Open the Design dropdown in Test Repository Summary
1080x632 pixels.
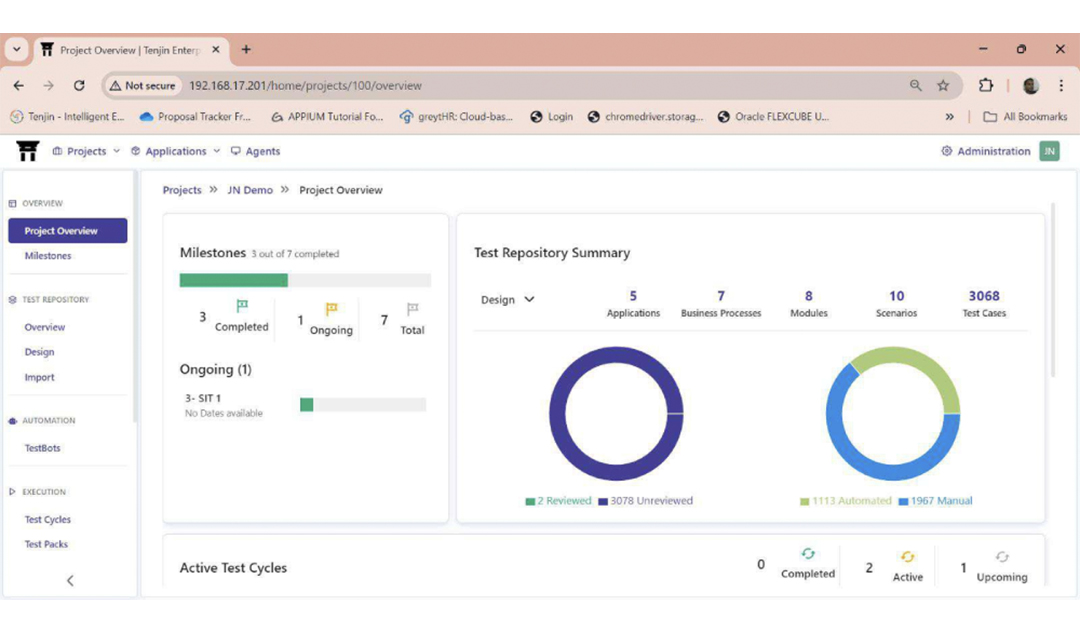pyautogui.click(x=507, y=299)
